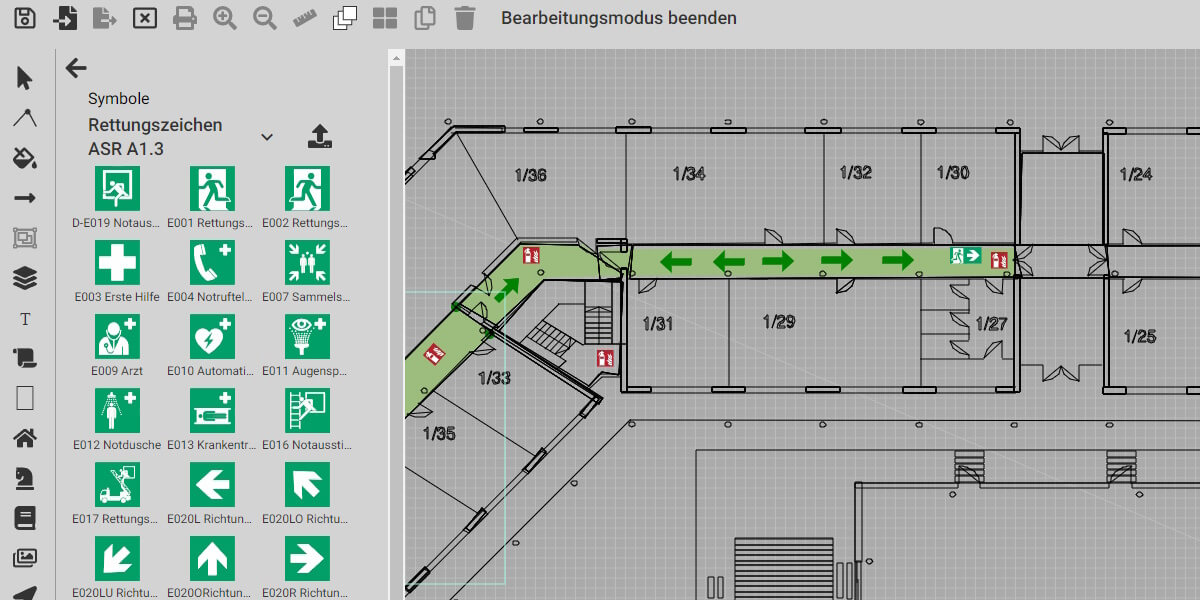The image size is (1200, 600).
Task: Click the save floppy disk icon
Action: 25,18
